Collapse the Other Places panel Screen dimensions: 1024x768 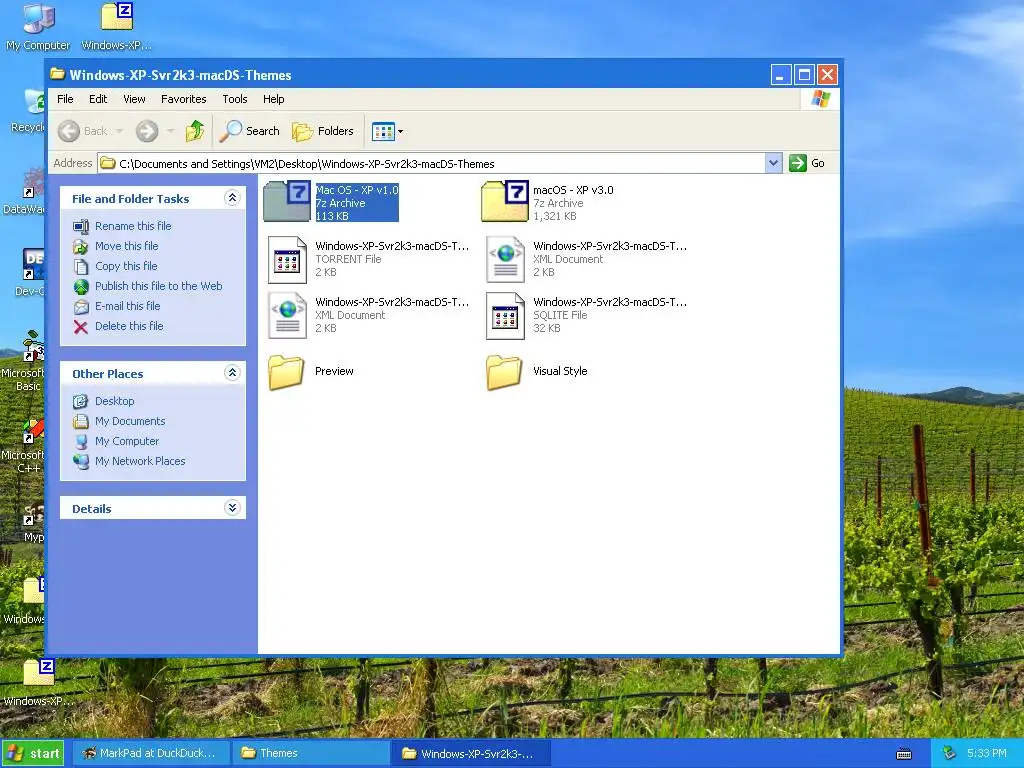tap(232, 372)
